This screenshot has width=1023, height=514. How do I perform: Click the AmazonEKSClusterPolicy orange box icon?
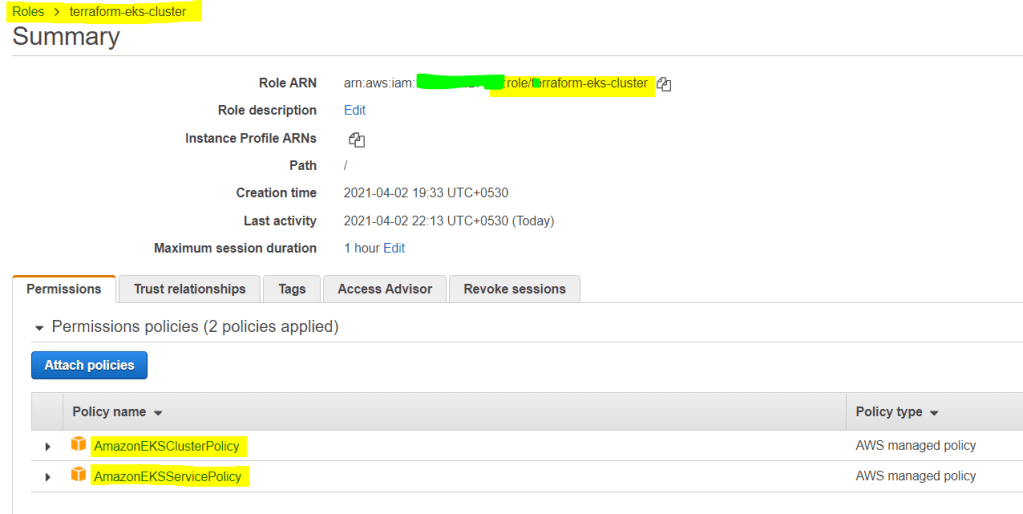[78, 445]
